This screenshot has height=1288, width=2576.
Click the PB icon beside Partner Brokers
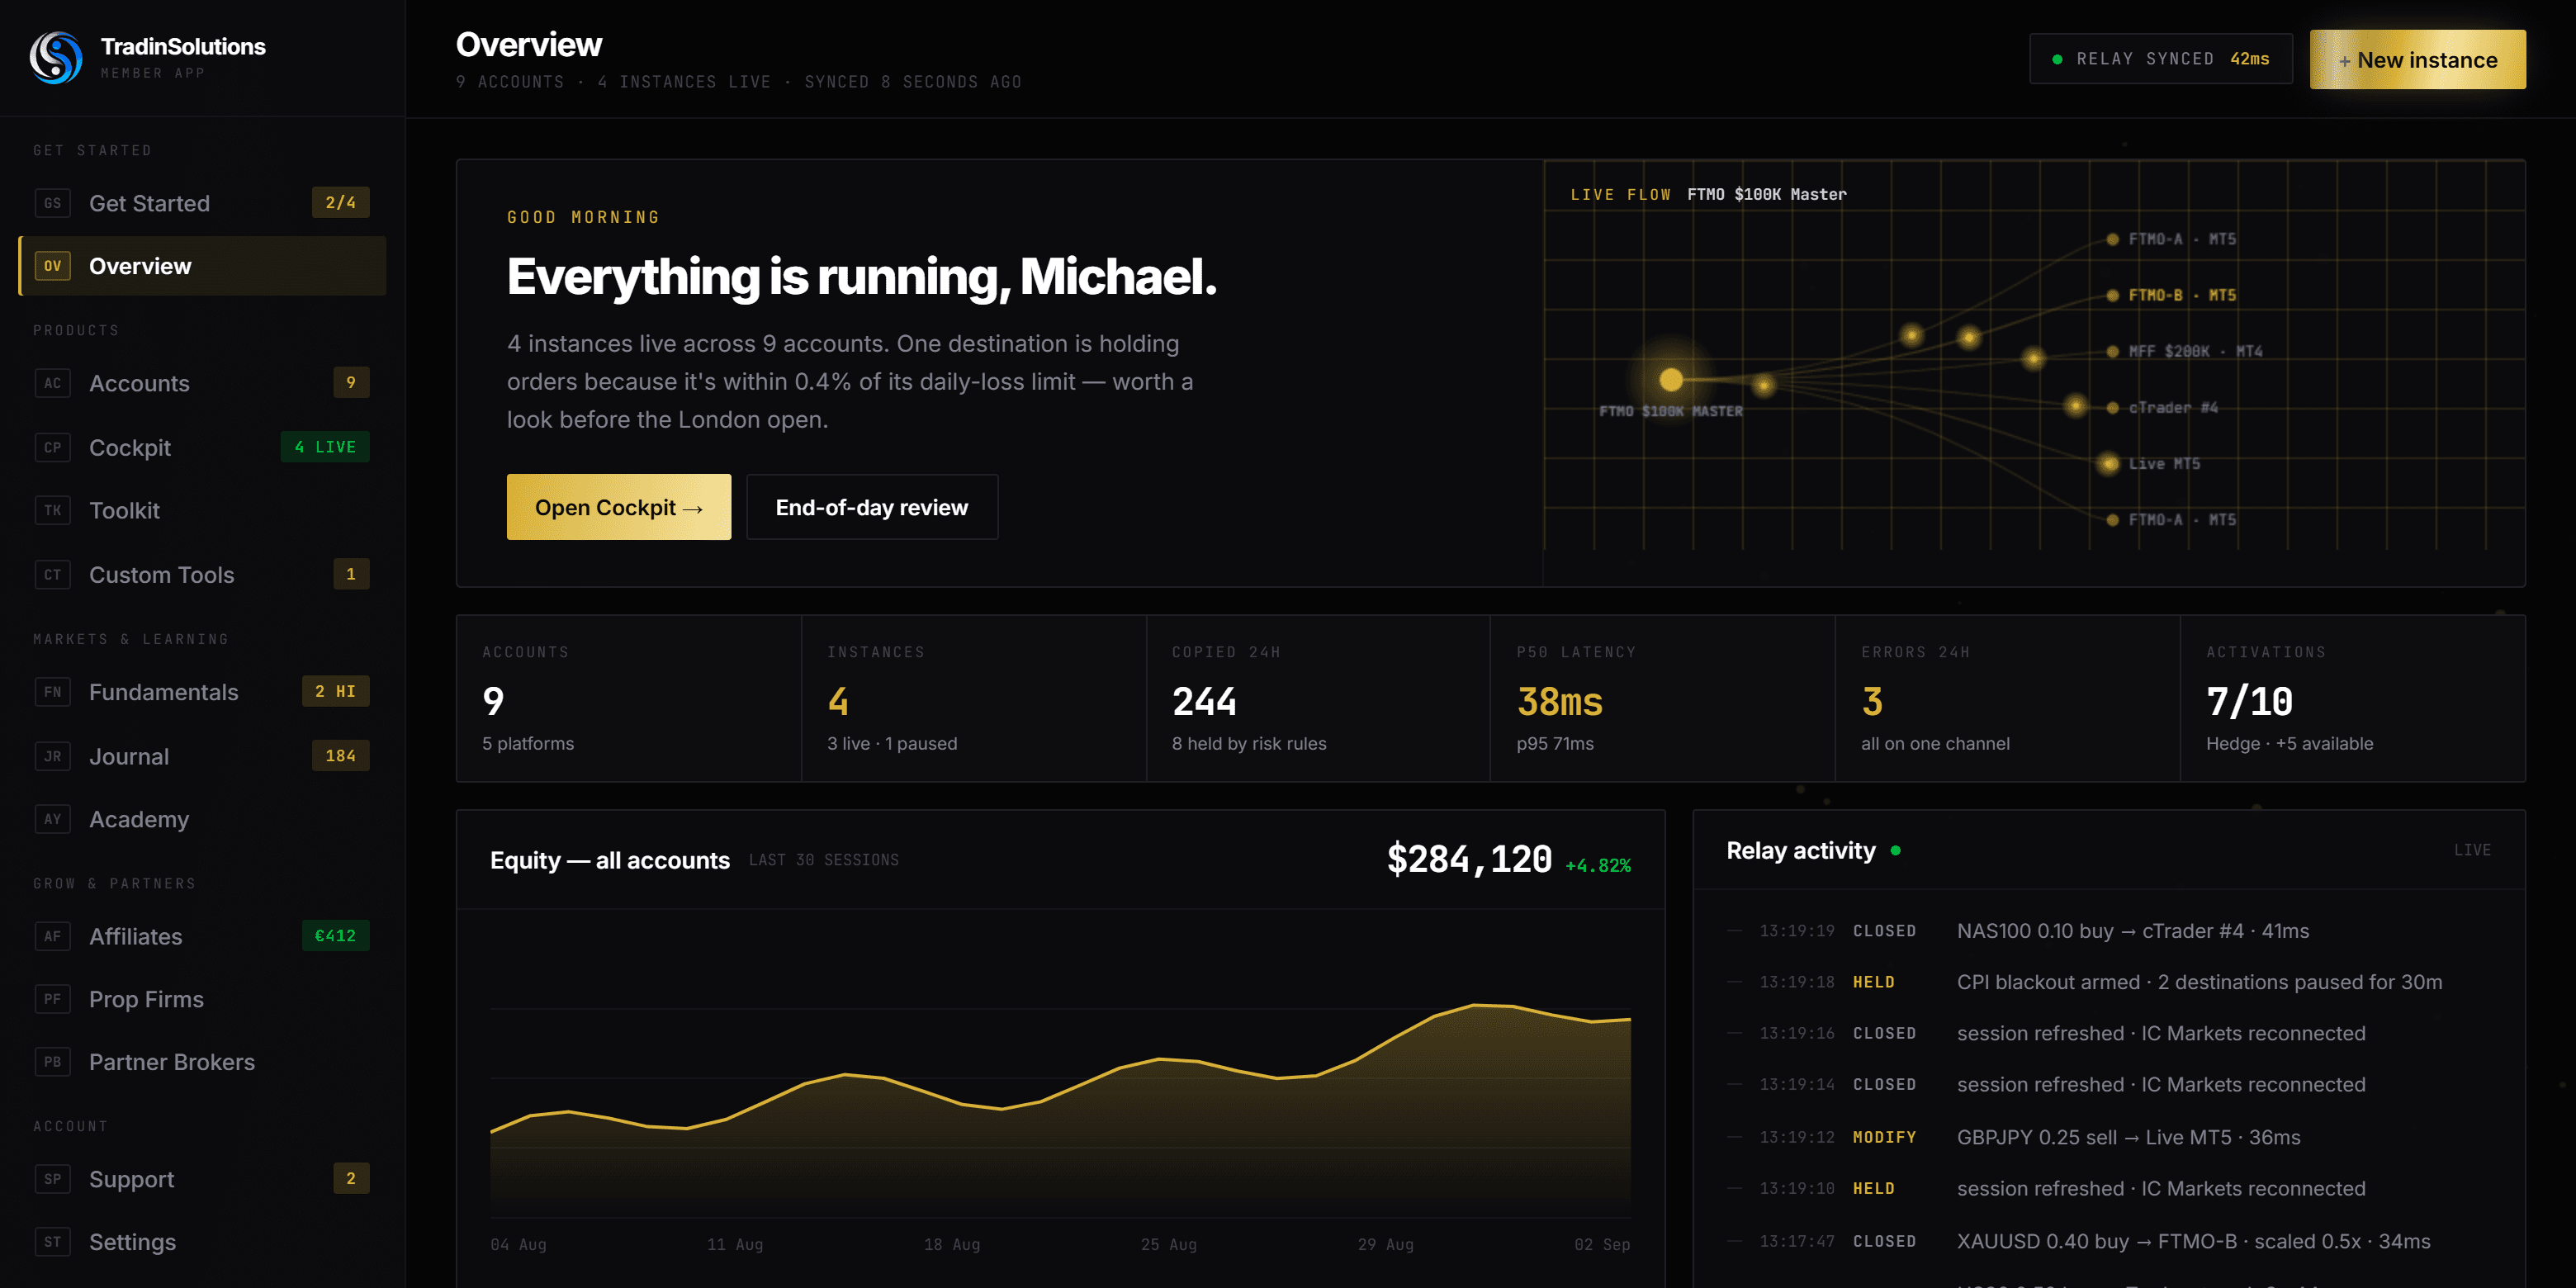click(x=52, y=1062)
